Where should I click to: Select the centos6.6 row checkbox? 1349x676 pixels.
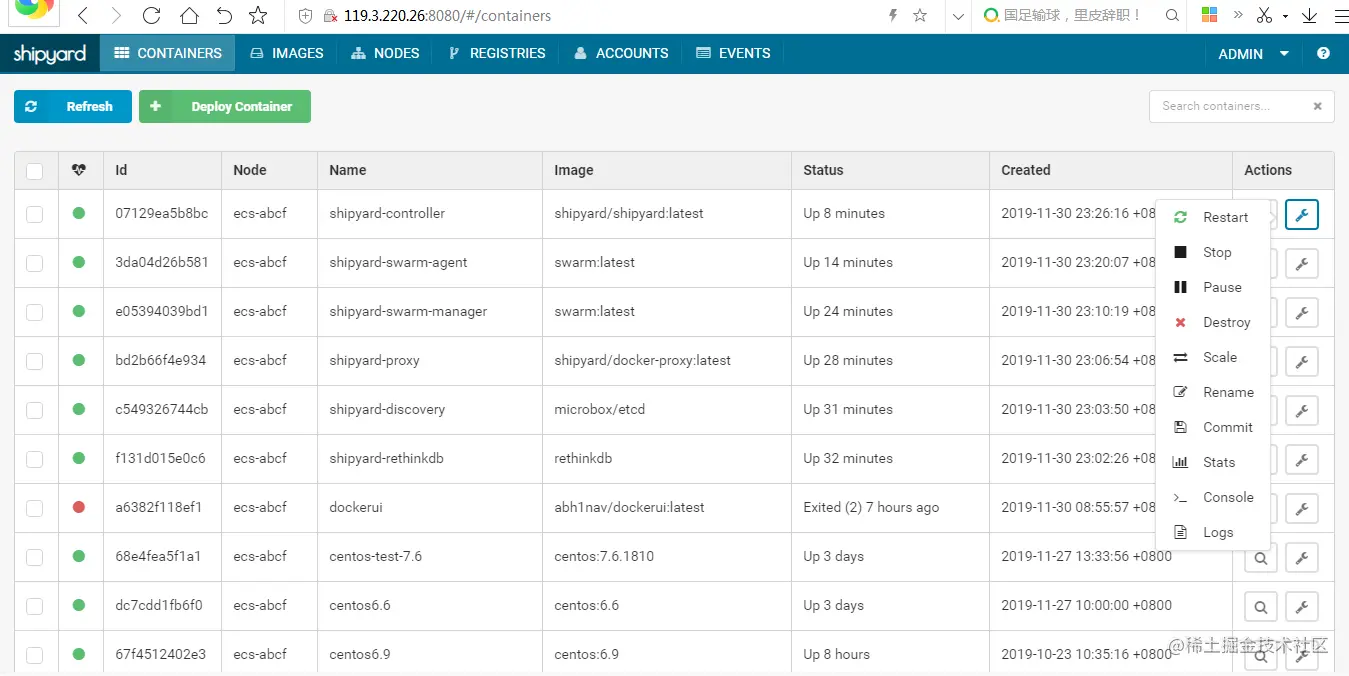click(x=35, y=606)
